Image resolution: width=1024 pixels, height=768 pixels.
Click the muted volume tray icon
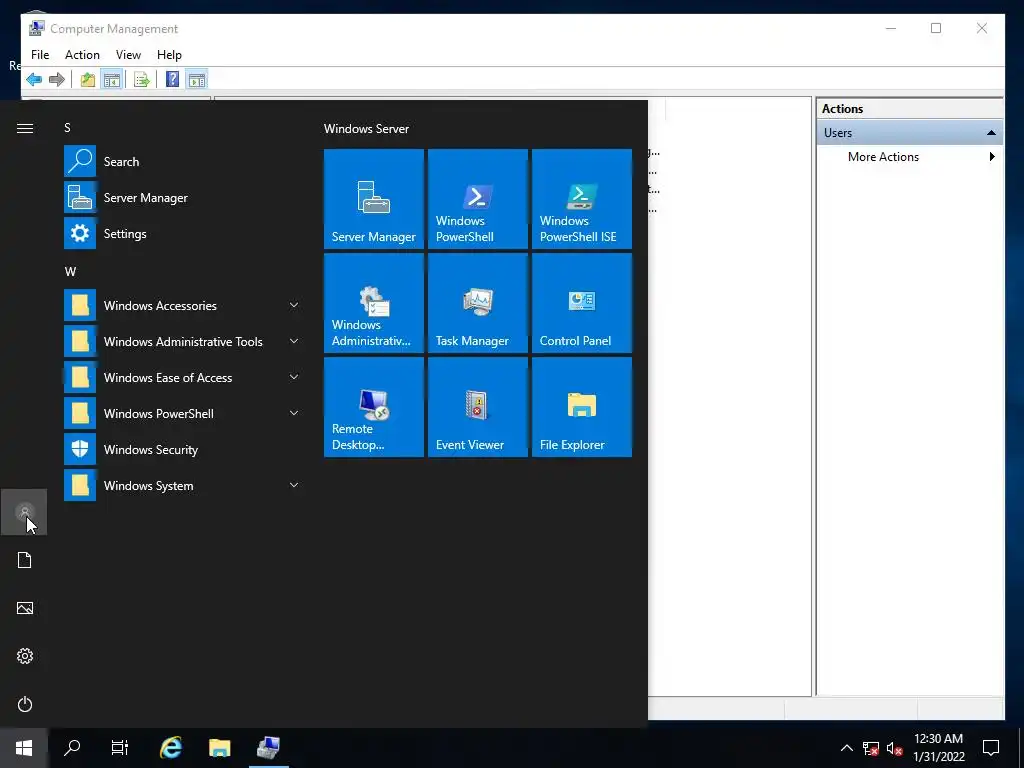[x=894, y=748]
